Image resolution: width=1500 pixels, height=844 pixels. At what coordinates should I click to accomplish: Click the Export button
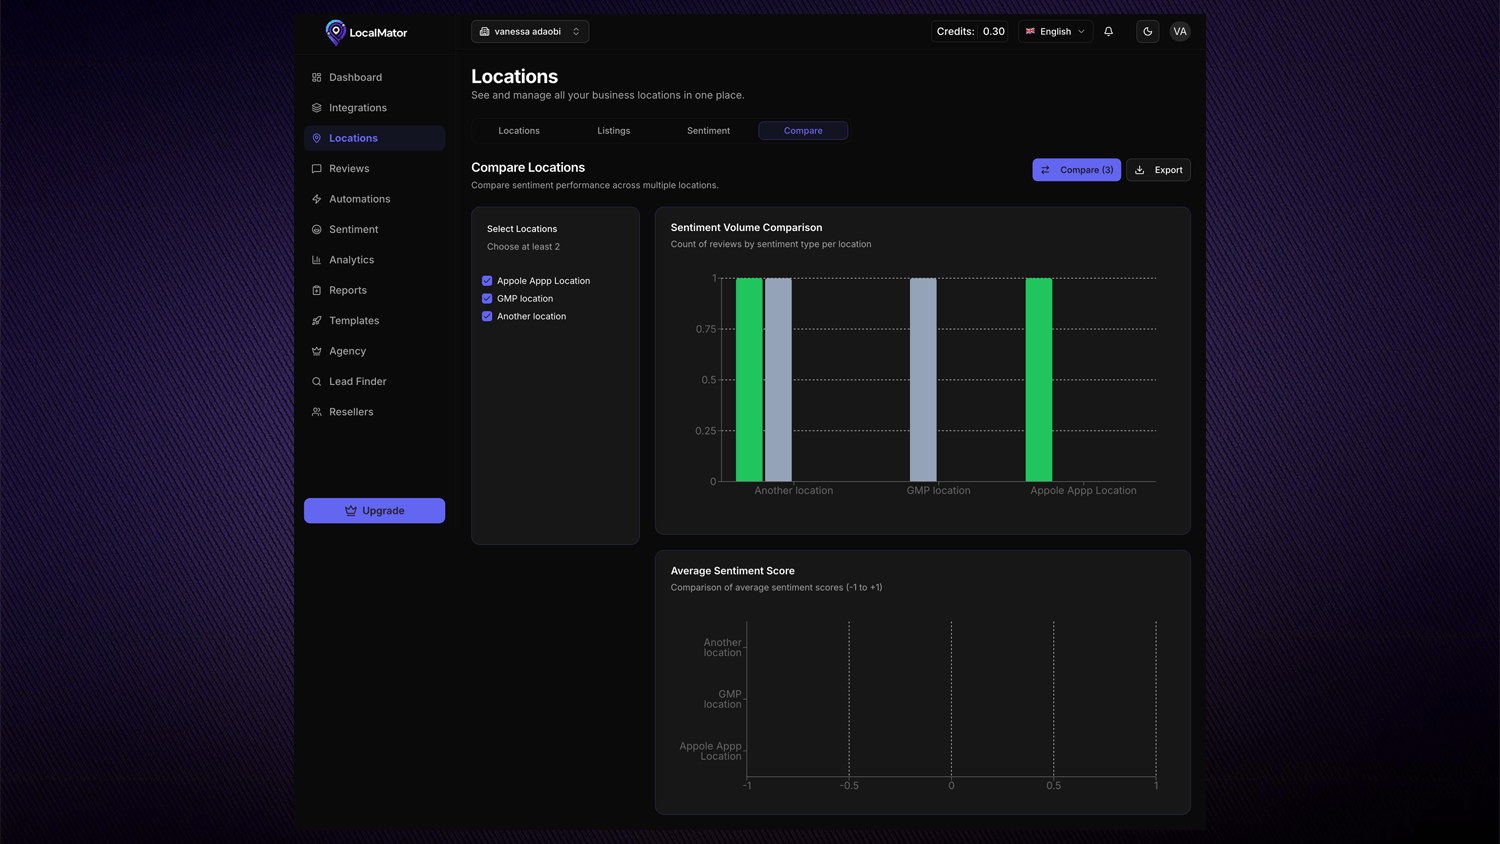(1158, 170)
